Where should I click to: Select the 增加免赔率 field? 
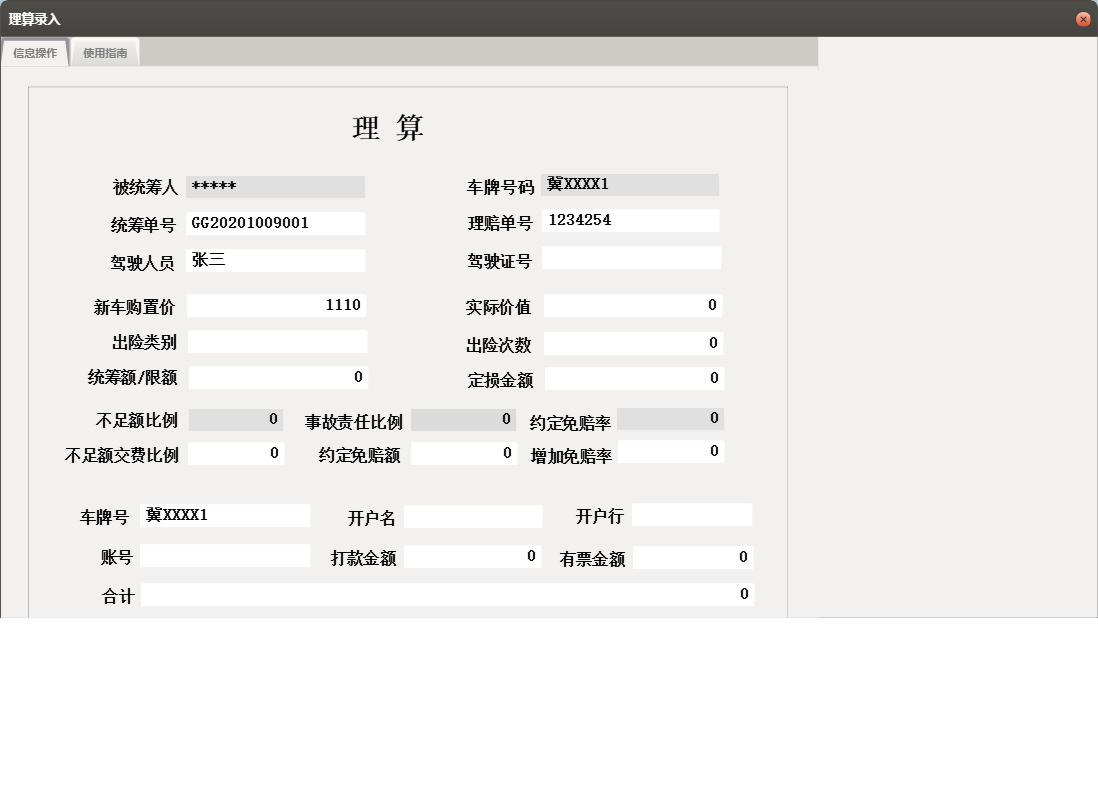(x=671, y=452)
